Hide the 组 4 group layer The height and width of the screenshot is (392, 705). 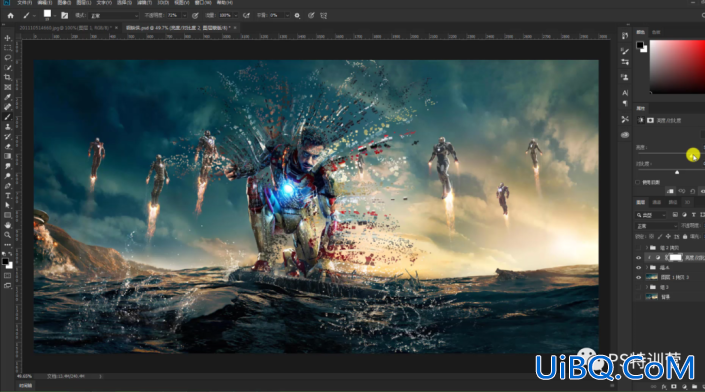point(638,267)
